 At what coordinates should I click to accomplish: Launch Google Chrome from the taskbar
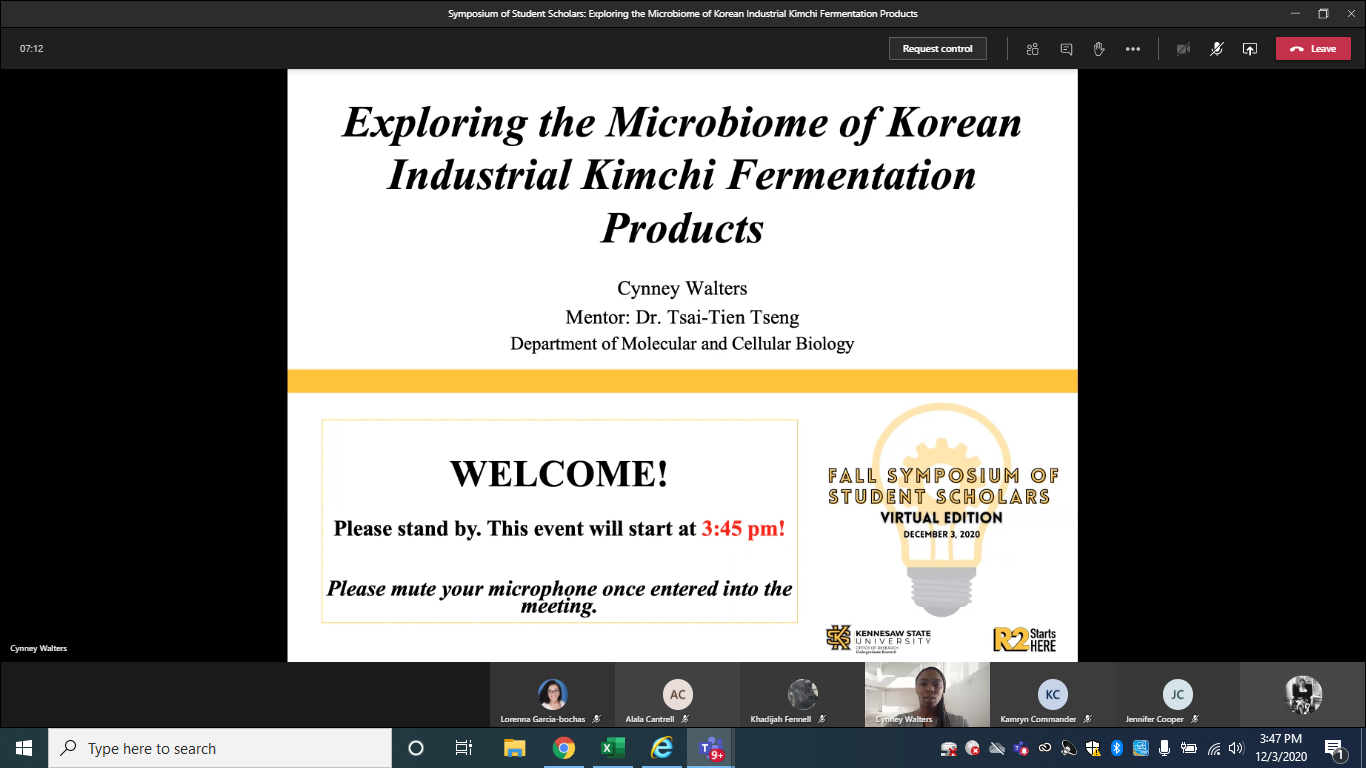pos(564,748)
